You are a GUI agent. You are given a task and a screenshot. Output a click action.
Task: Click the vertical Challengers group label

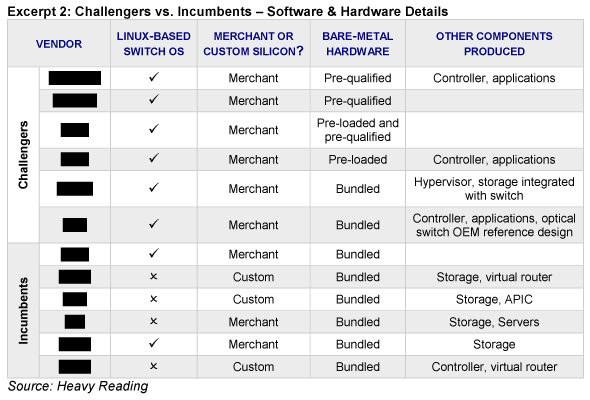pos(23,155)
